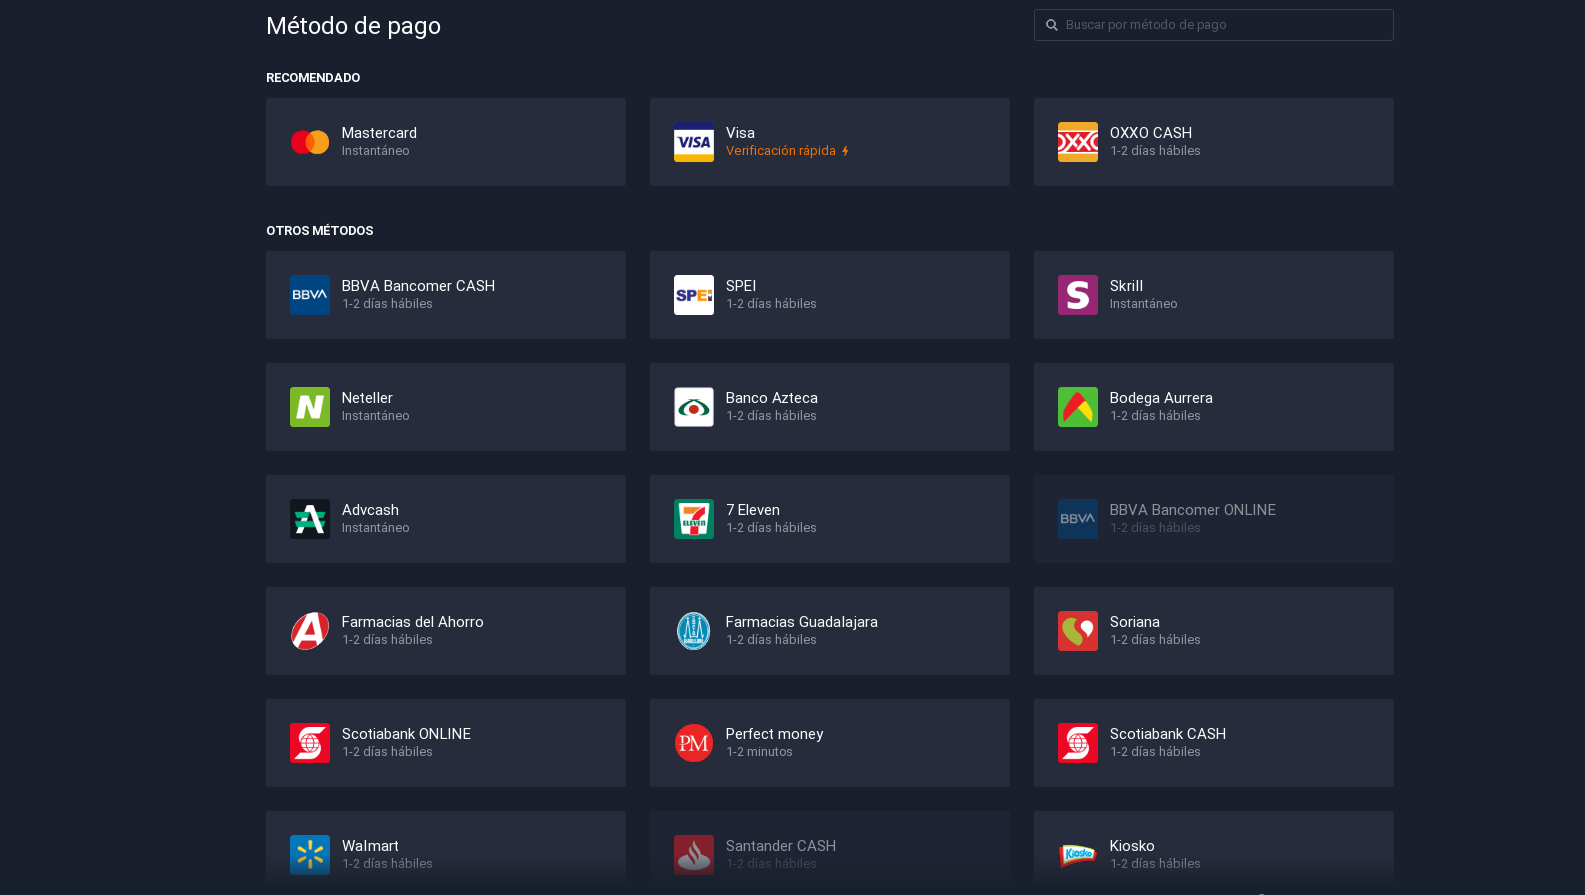Screen dimensions: 1585x895
Task: Click the SPEI logo icon
Action: 694,295
